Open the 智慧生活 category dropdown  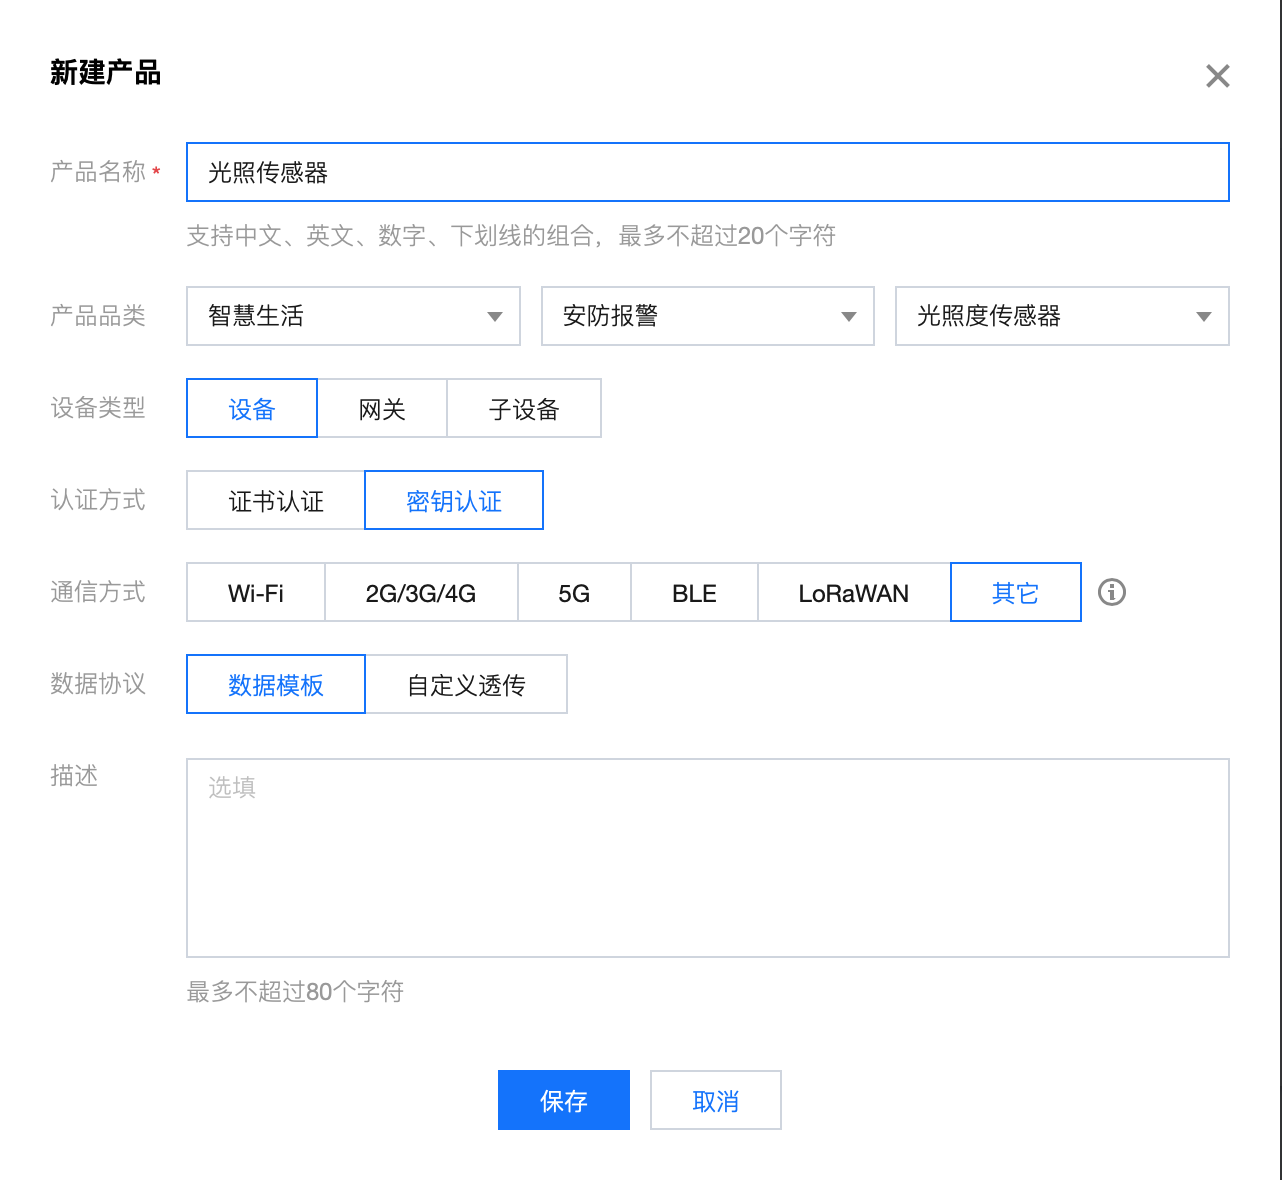coord(353,316)
